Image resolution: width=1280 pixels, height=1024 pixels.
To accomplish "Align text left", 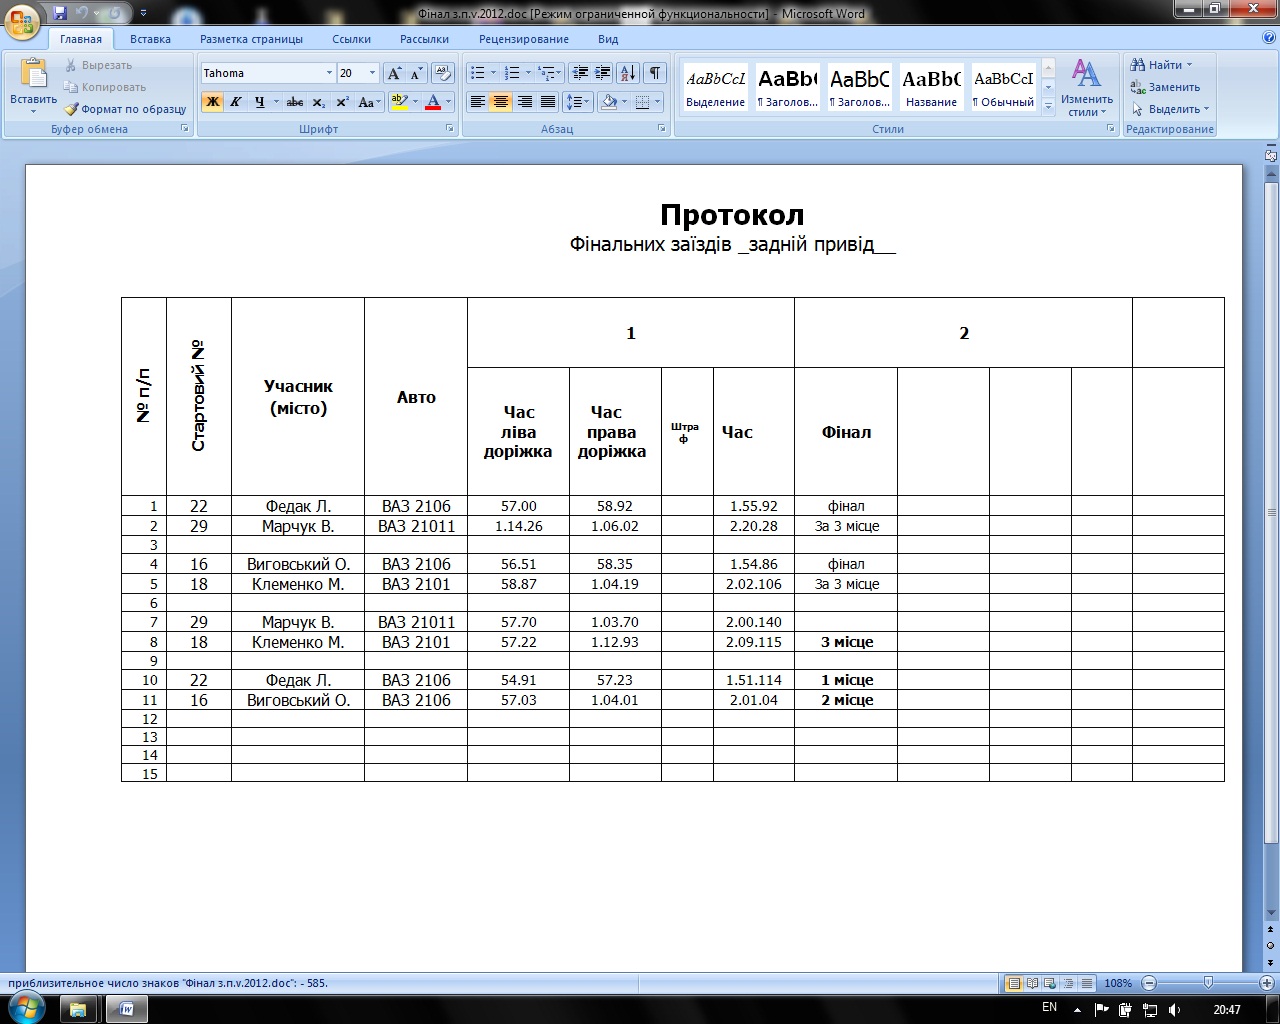I will click(478, 102).
